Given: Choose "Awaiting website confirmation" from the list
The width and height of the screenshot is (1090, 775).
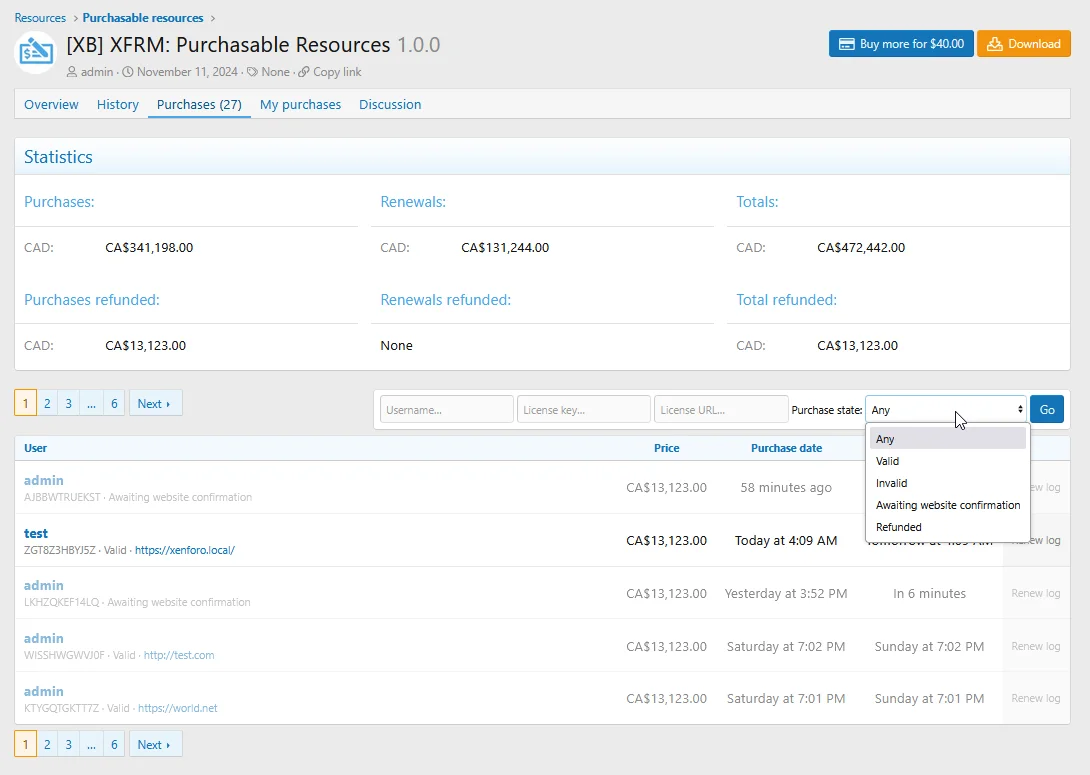Looking at the screenshot, I should 947,505.
